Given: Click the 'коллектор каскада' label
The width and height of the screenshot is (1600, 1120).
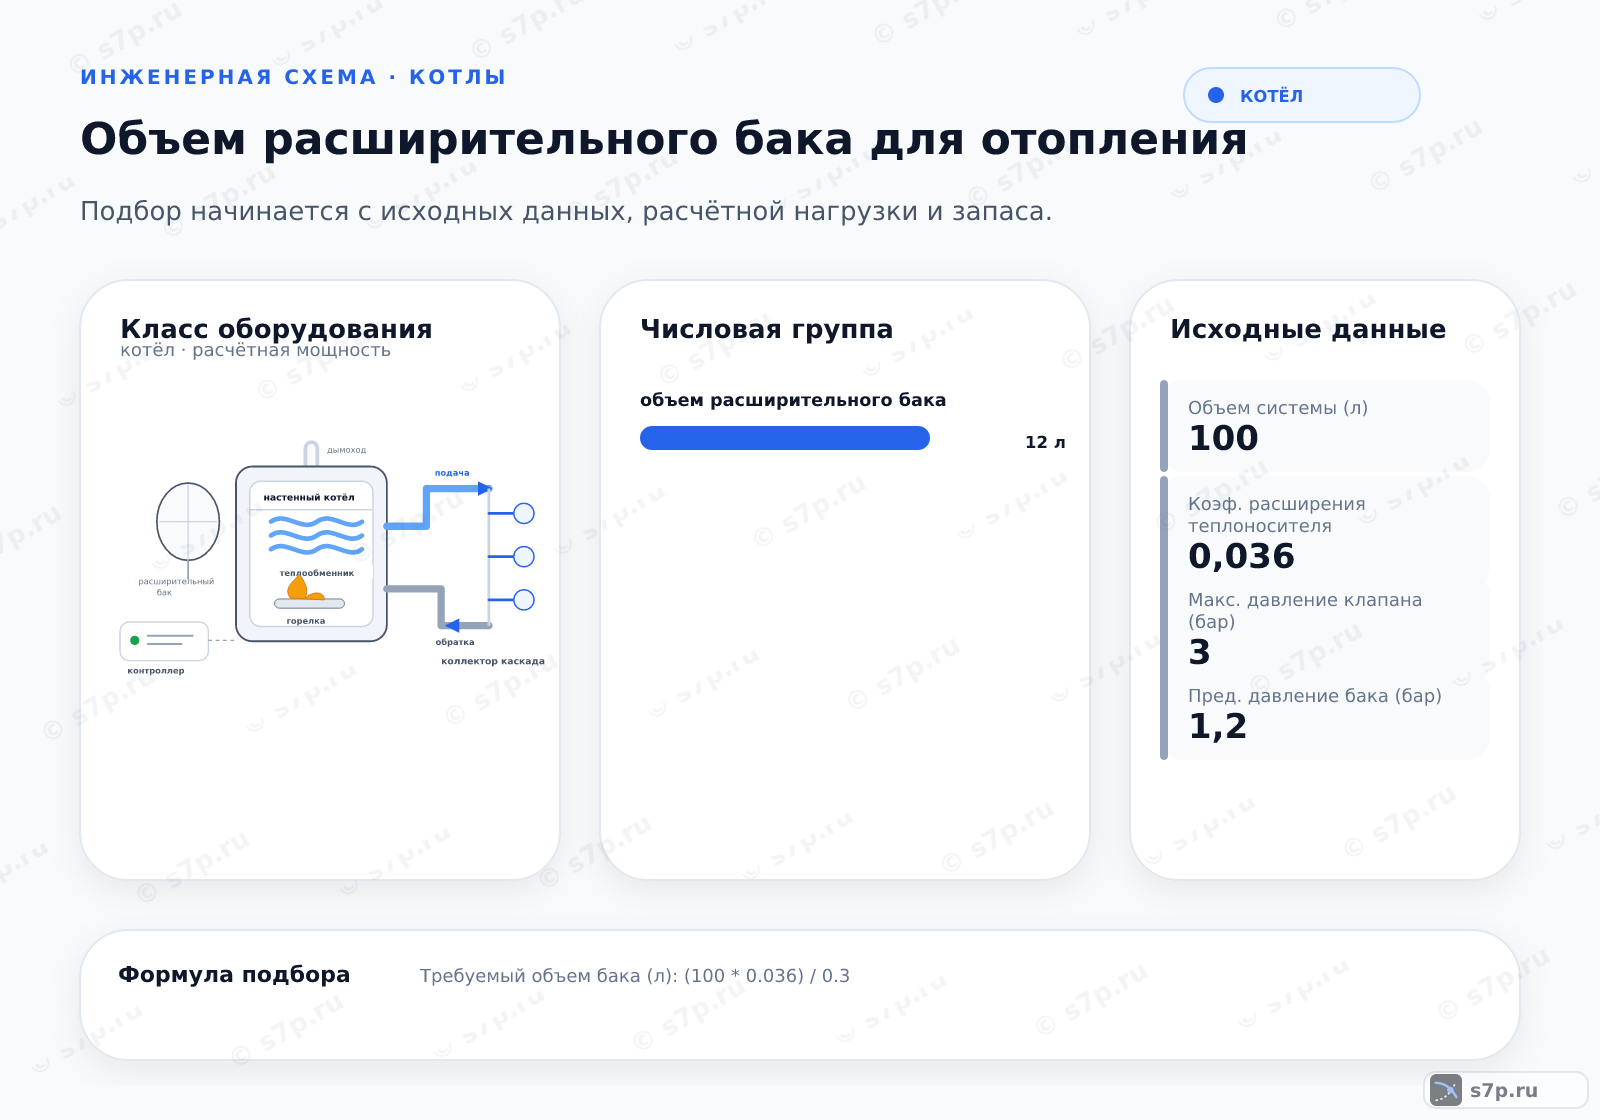Looking at the screenshot, I should [x=493, y=661].
